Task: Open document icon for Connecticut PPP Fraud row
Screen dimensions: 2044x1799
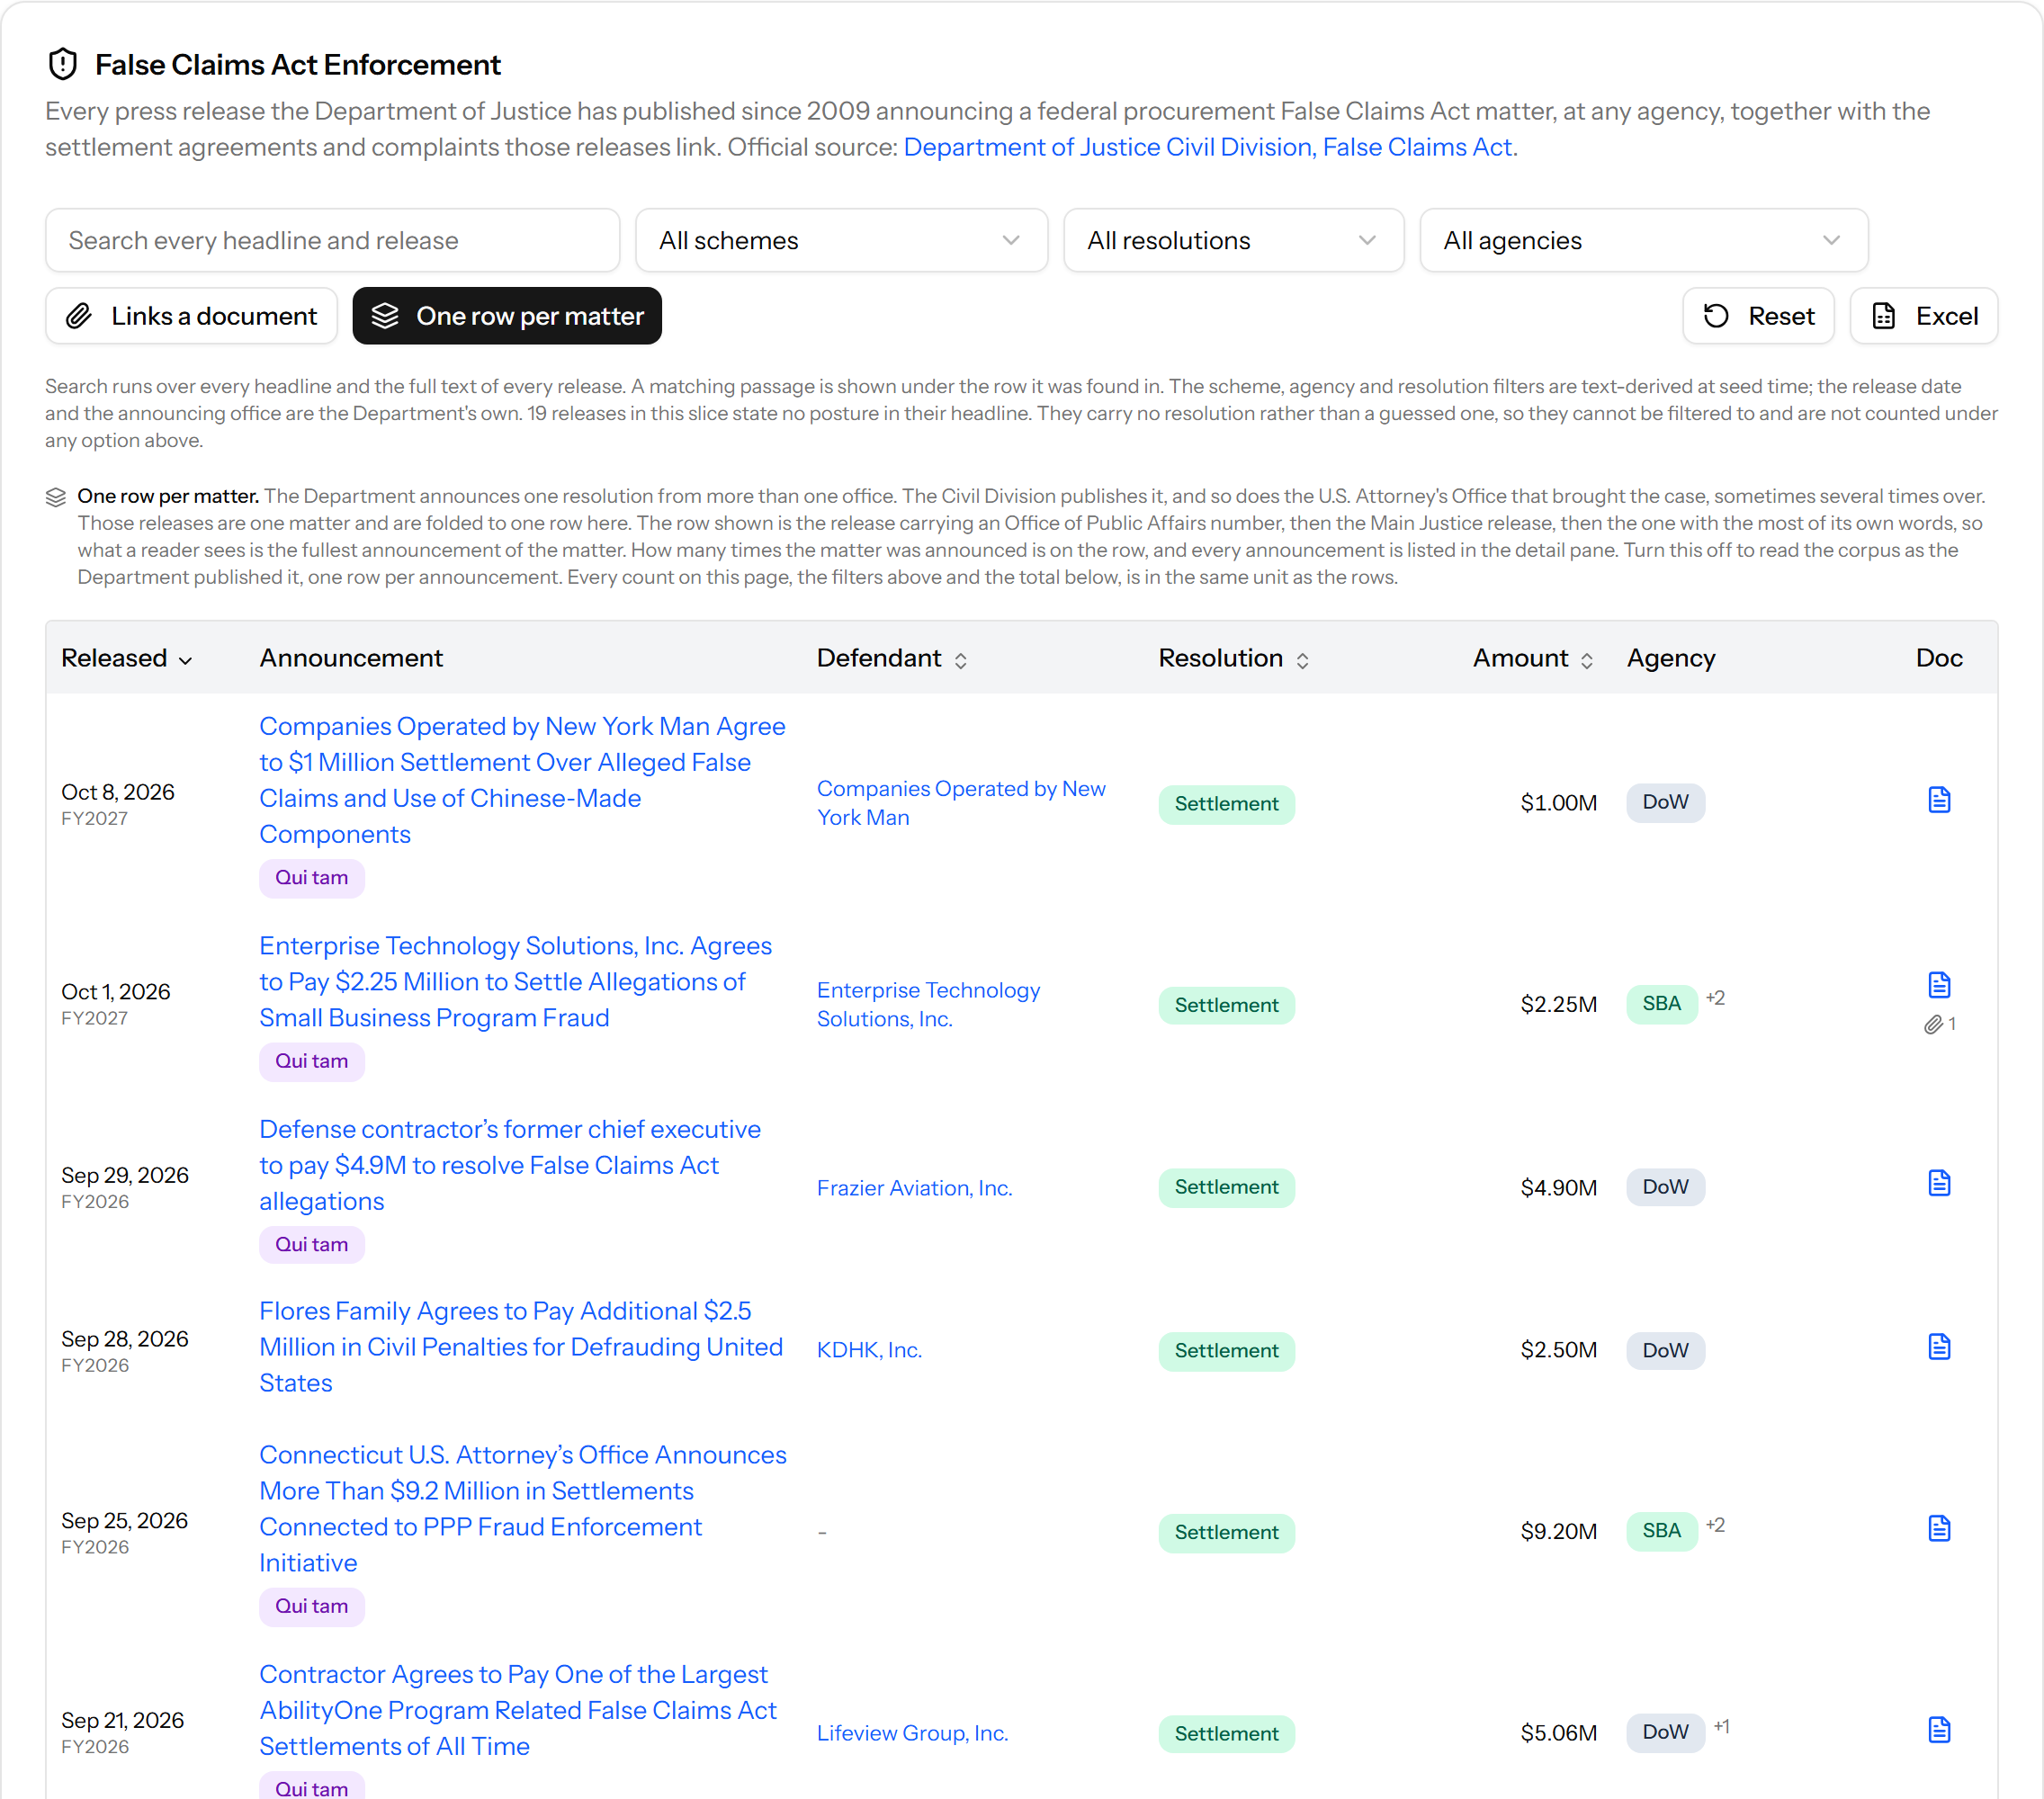Action: point(1938,1529)
